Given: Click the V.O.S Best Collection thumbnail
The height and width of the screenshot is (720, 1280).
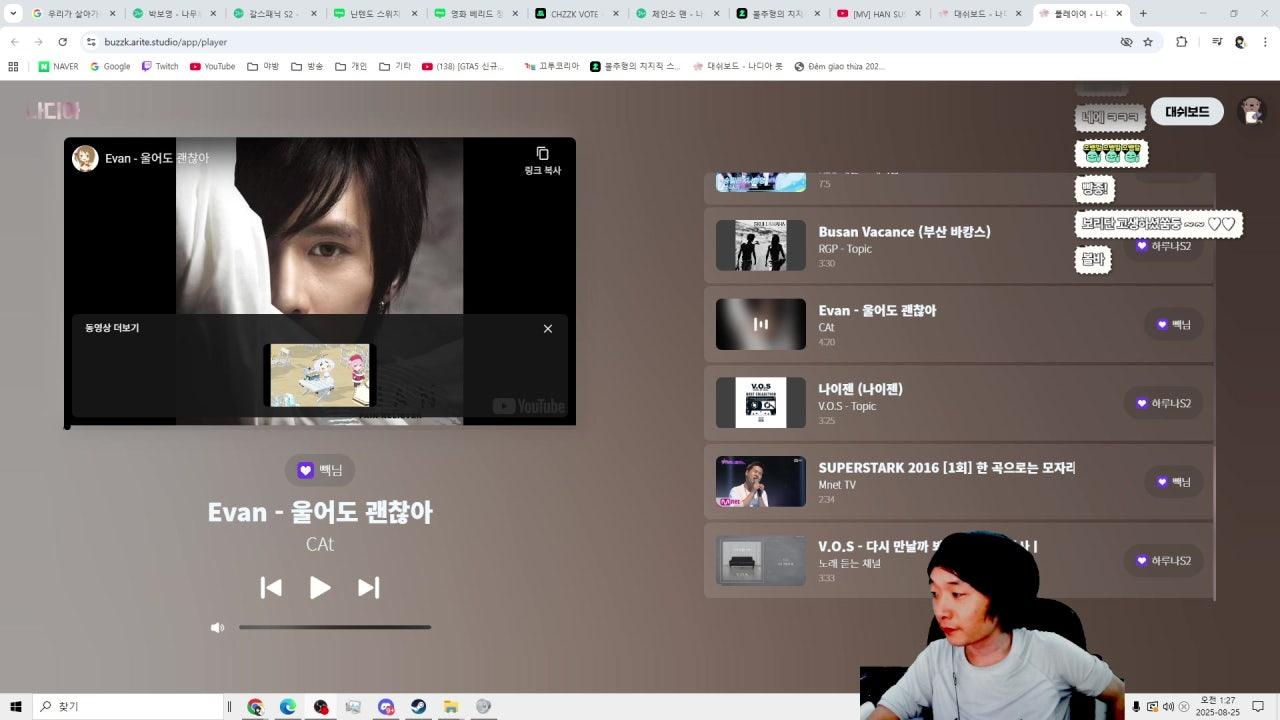Looking at the screenshot, I should tap(761, 403).
